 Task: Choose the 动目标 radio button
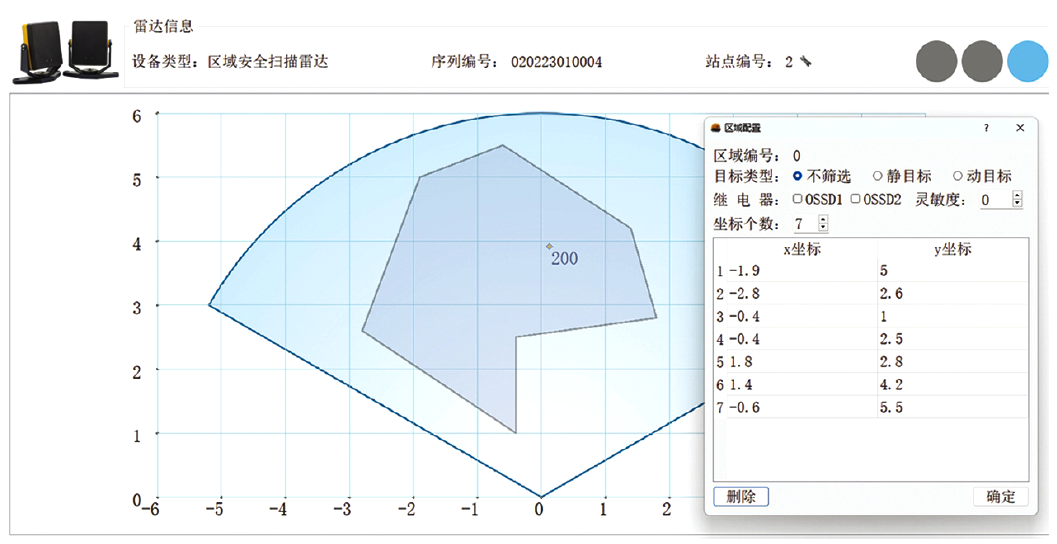point(957,176)
